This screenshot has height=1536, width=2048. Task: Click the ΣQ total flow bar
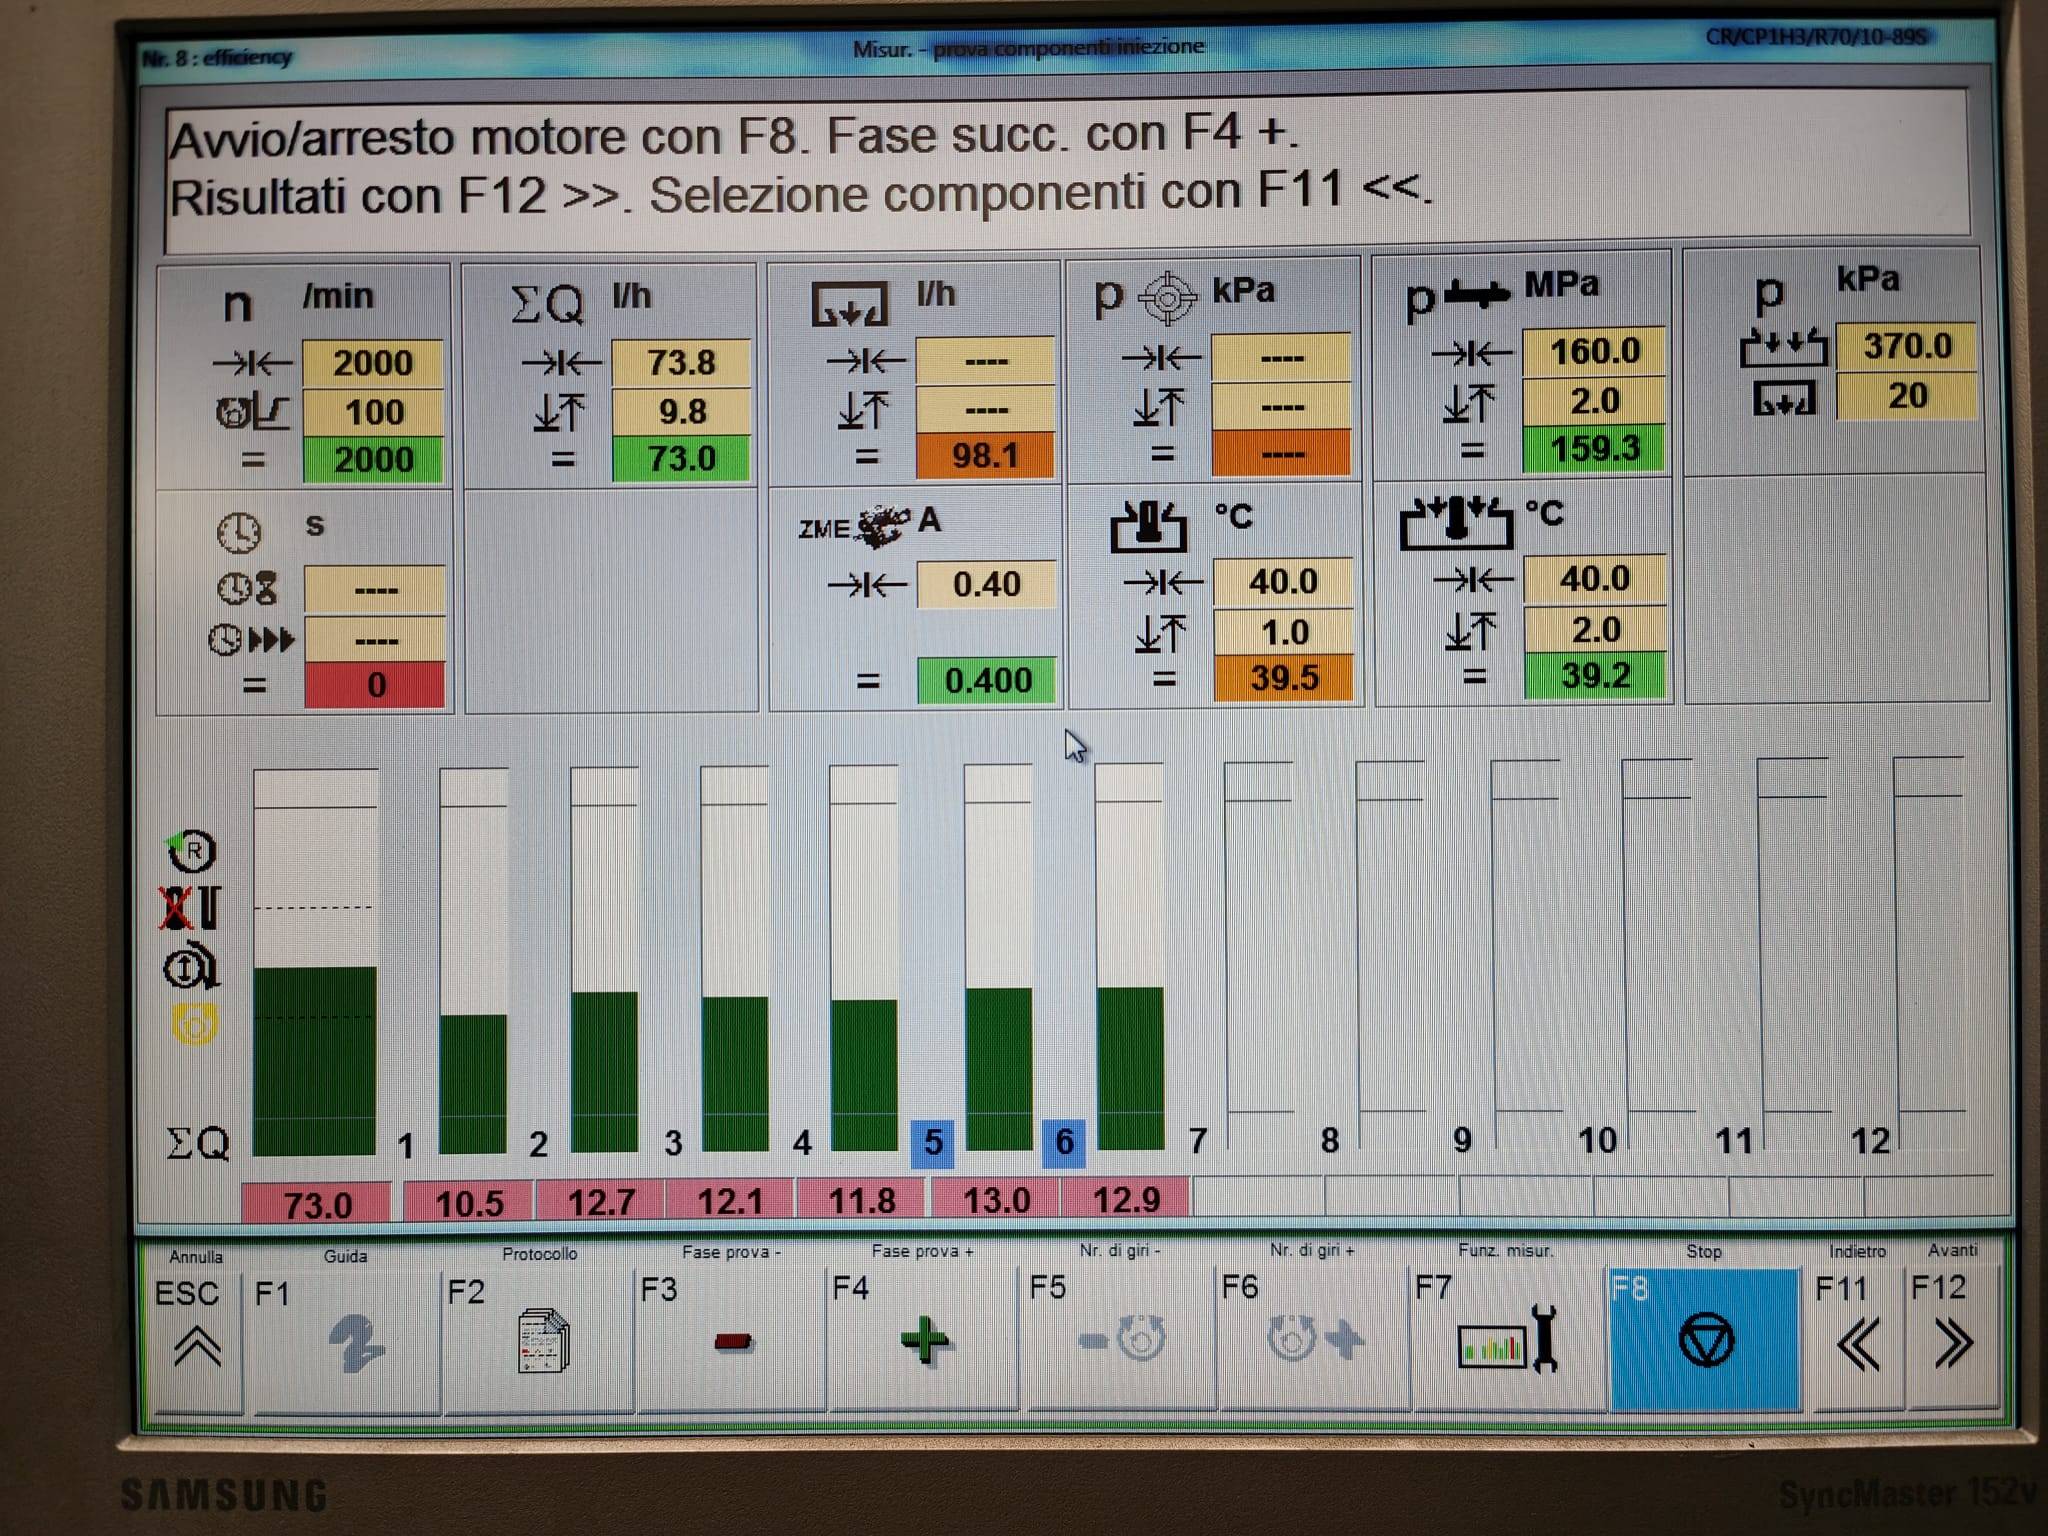315,962
